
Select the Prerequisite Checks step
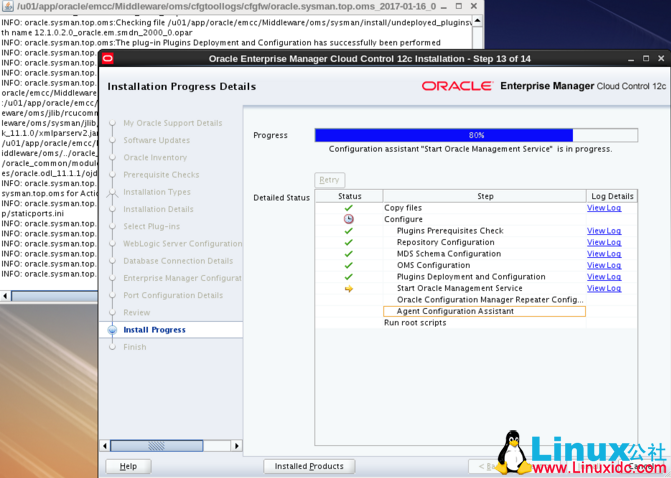[x=161, y=175]
